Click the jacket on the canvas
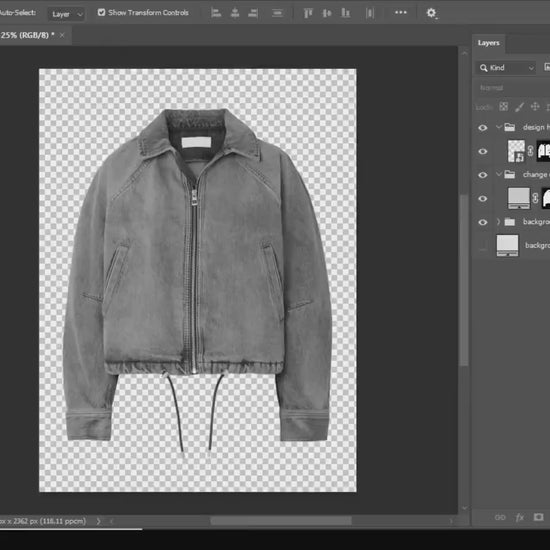 pos(197,274)
